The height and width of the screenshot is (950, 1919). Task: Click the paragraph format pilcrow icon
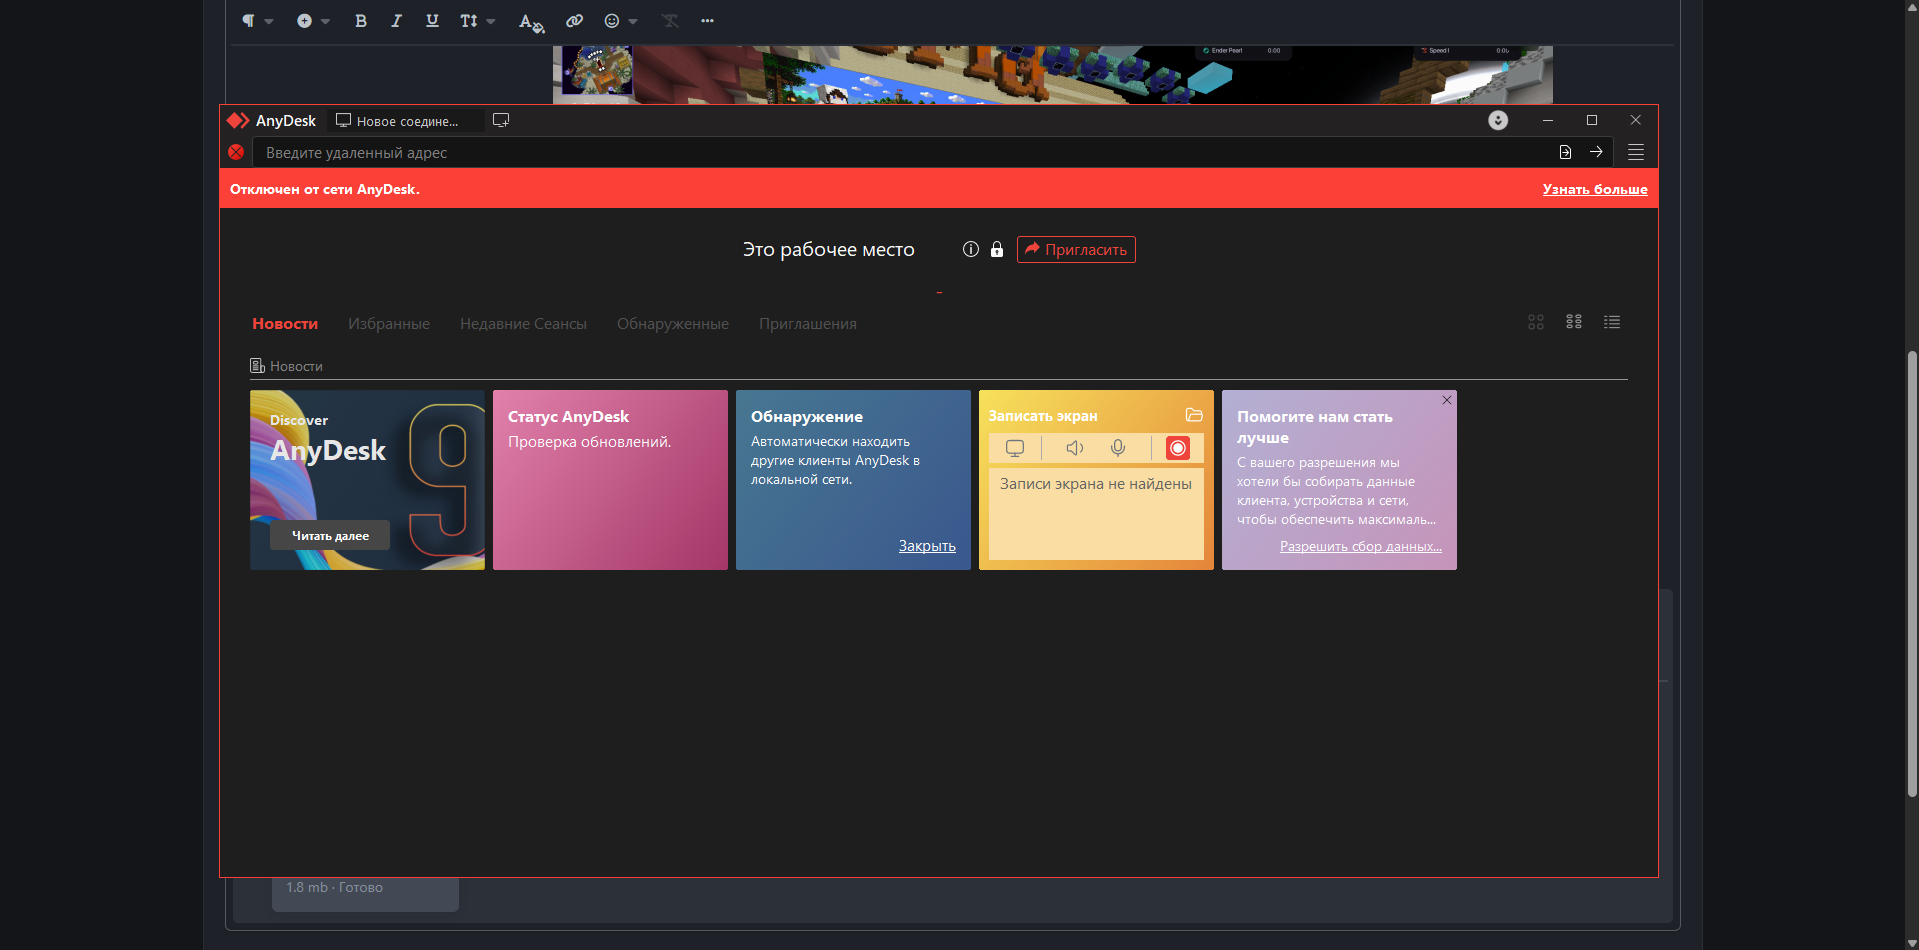248,21
